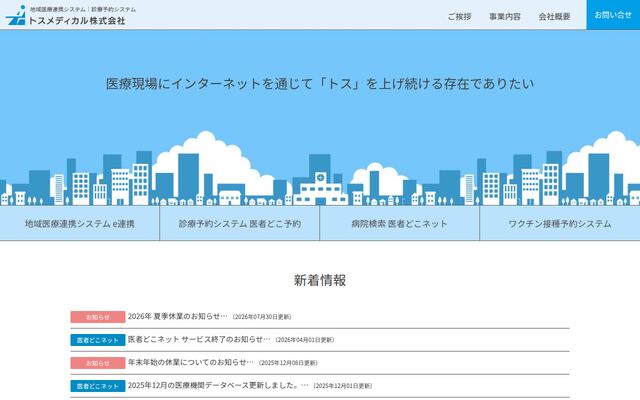The height and width of the screenshot is (400, 640).
Task: Click the date (2026年04月01日更新)
Action: click(x=305, y=340)
